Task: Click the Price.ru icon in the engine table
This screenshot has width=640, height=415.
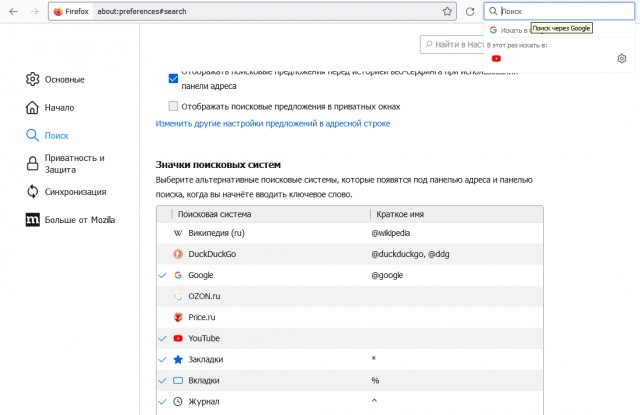Action: (178, 317)
